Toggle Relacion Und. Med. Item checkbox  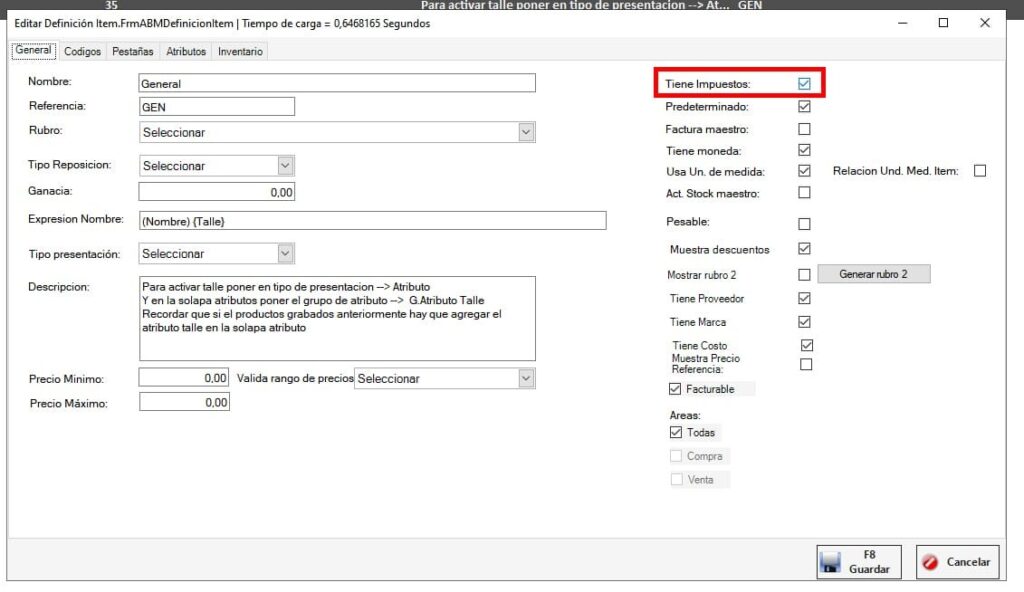(979, 171)
